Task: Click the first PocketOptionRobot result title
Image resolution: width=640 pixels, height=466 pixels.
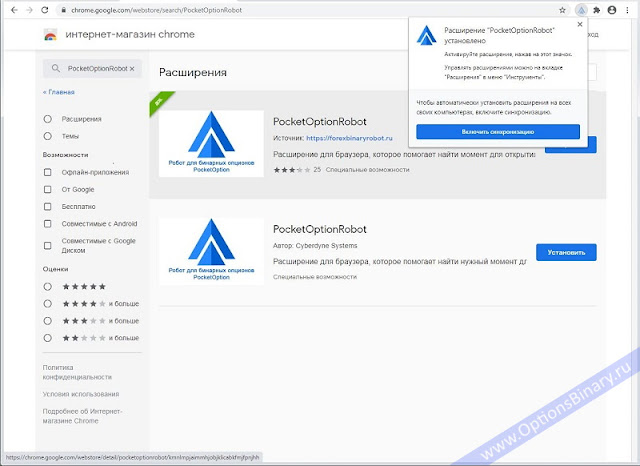Action: pos(320,122)
